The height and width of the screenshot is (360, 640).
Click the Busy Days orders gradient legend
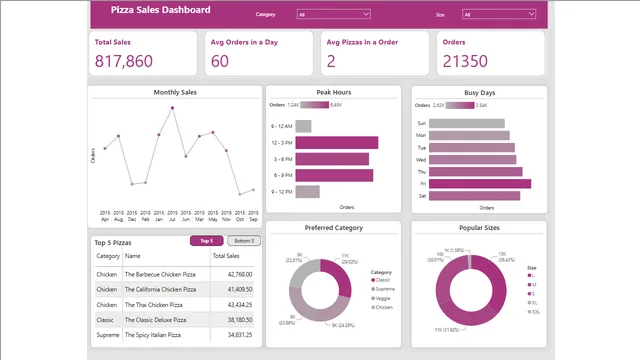[460, 105]
